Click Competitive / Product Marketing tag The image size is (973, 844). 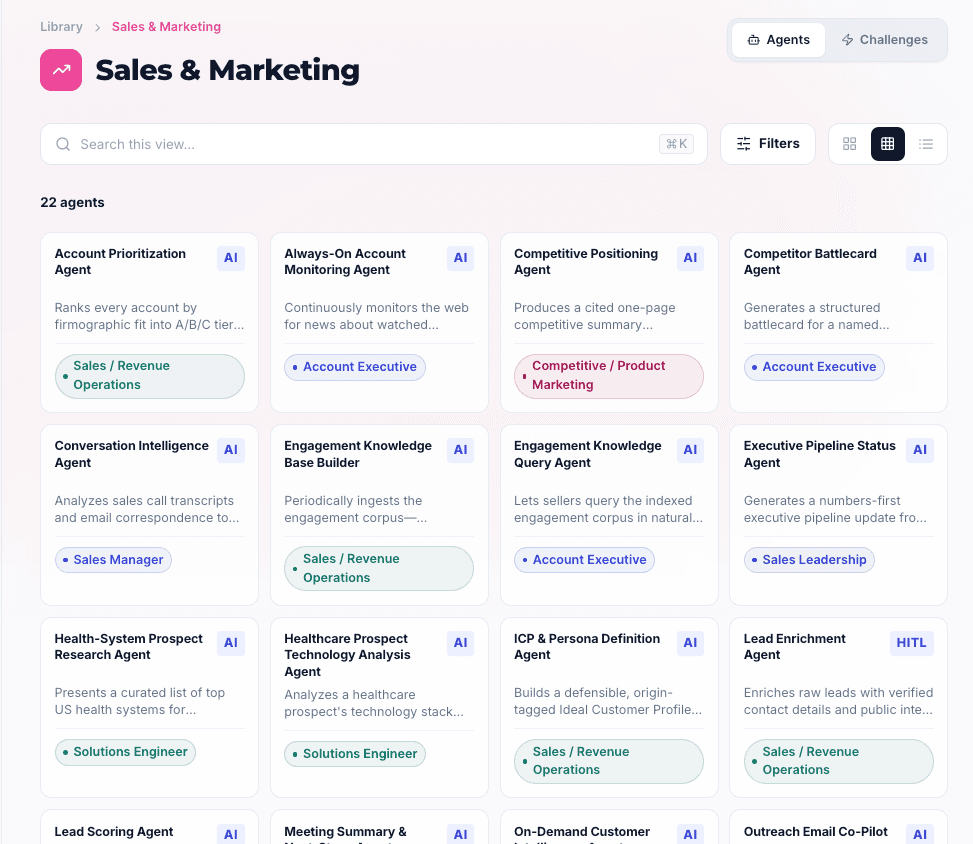[609, 376]
